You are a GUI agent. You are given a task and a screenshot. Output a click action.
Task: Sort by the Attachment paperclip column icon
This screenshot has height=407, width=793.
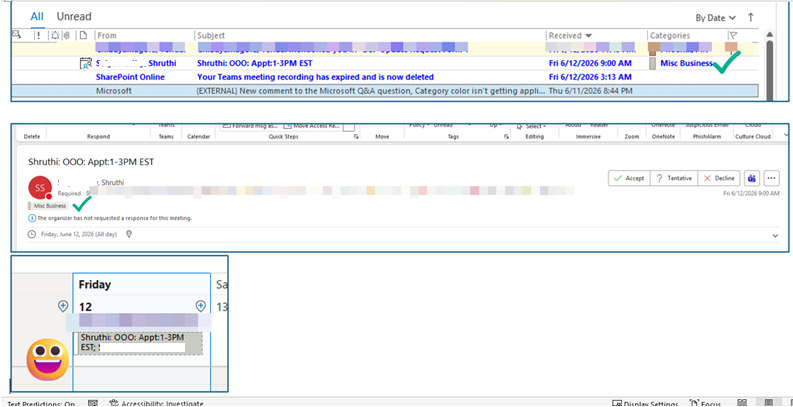(66, 35)
